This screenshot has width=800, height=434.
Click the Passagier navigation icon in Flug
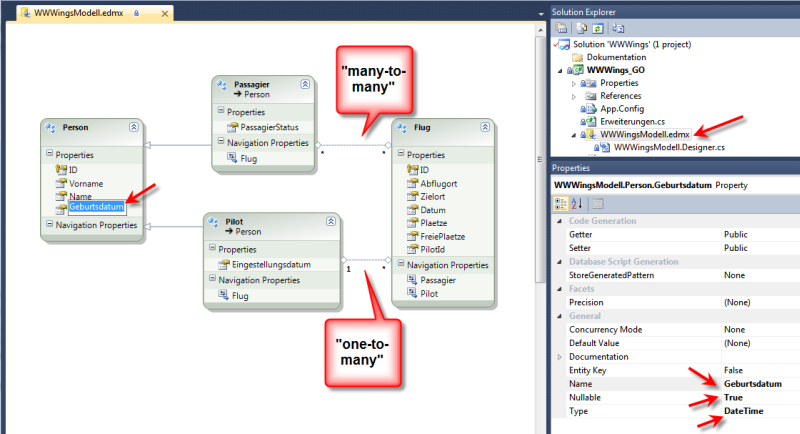point(412,279)
